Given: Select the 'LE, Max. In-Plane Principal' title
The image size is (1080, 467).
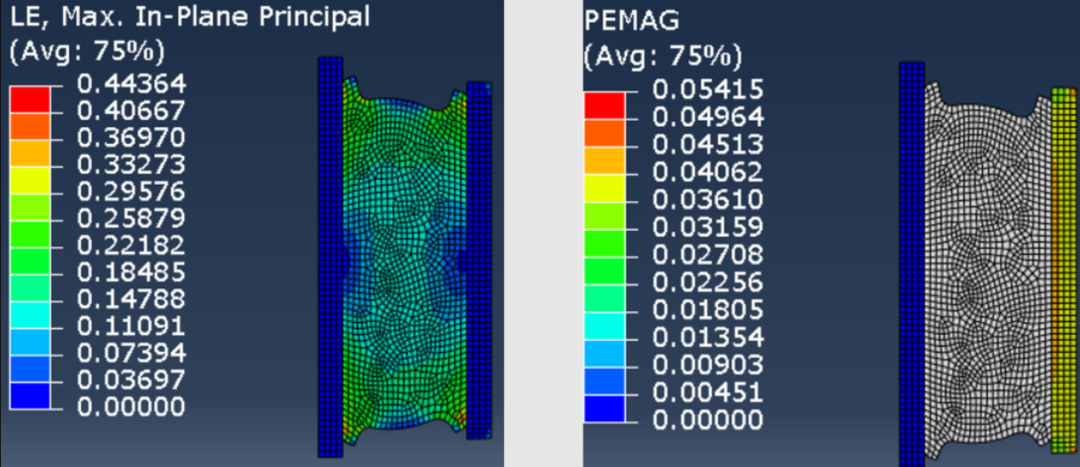Looking at the screenshot, I should 189,18.
